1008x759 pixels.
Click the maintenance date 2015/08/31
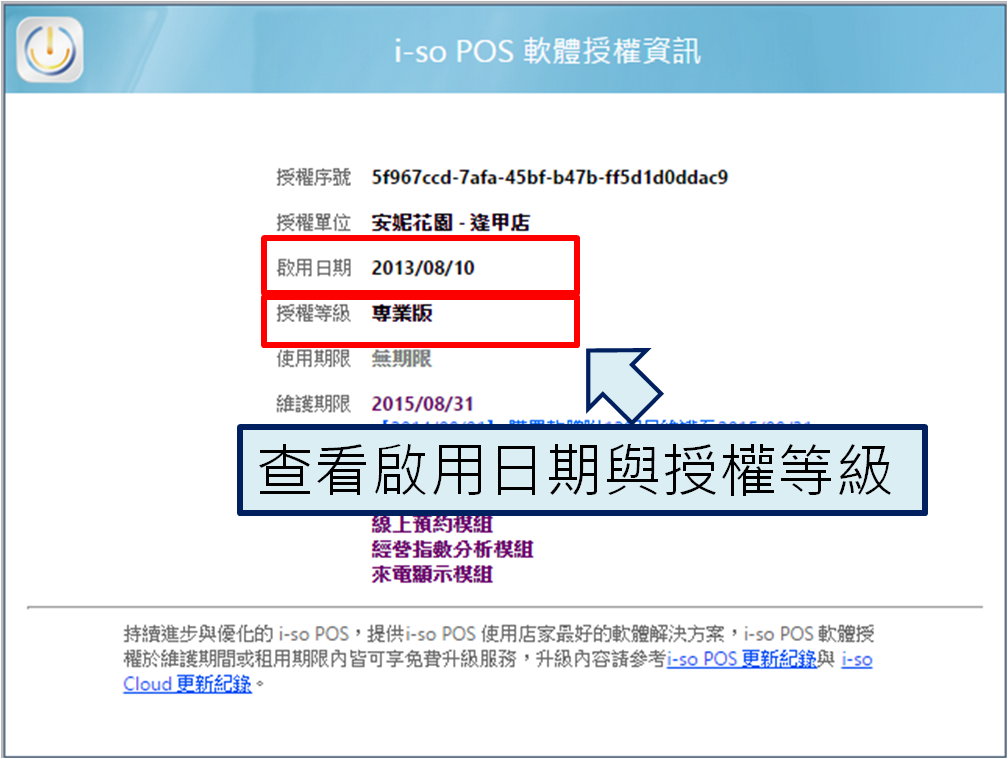pos(422,404)
